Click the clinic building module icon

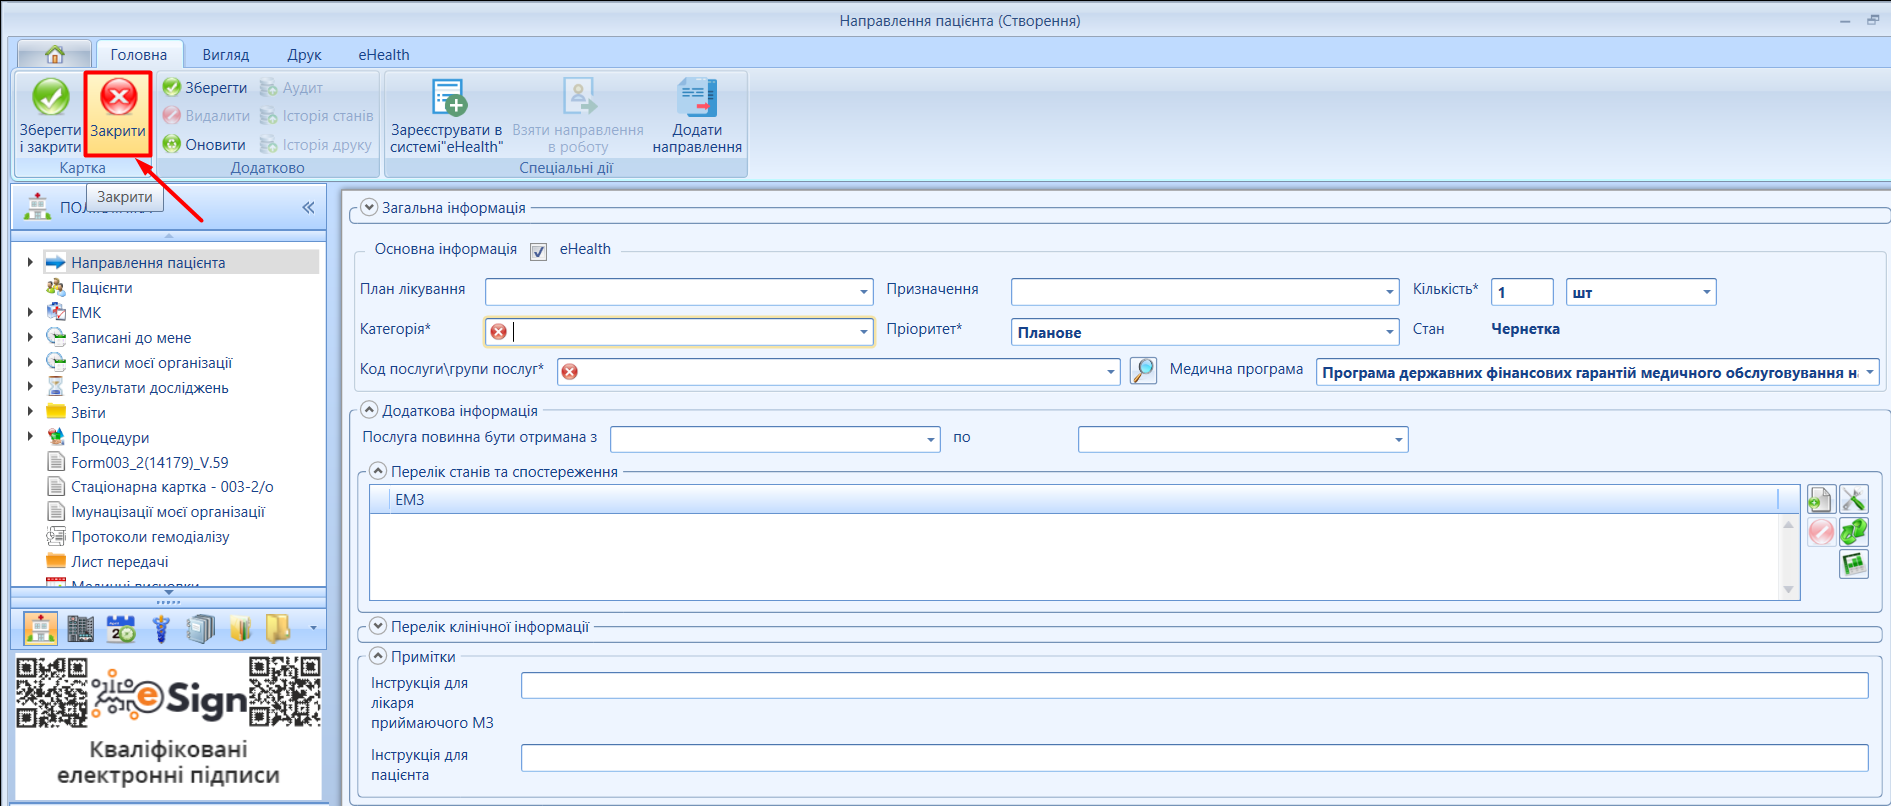pos(40,628)
